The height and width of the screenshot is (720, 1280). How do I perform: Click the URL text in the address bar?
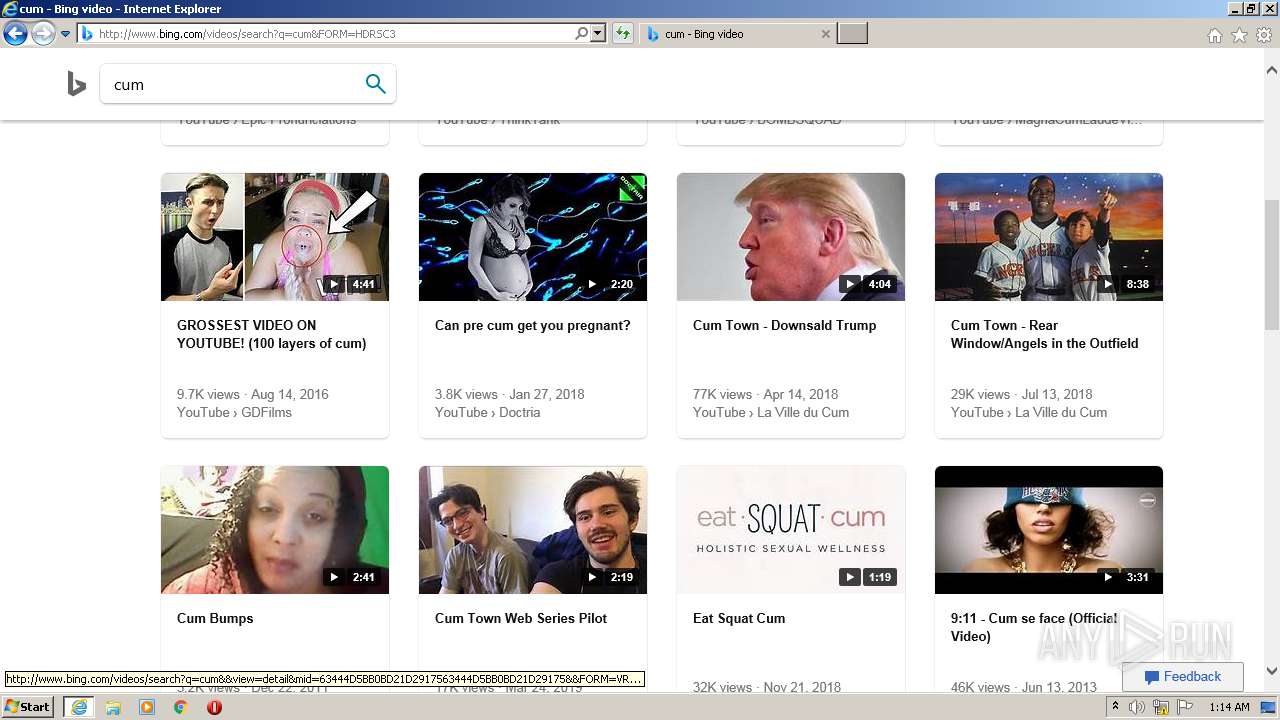click(x=247, y=34)
